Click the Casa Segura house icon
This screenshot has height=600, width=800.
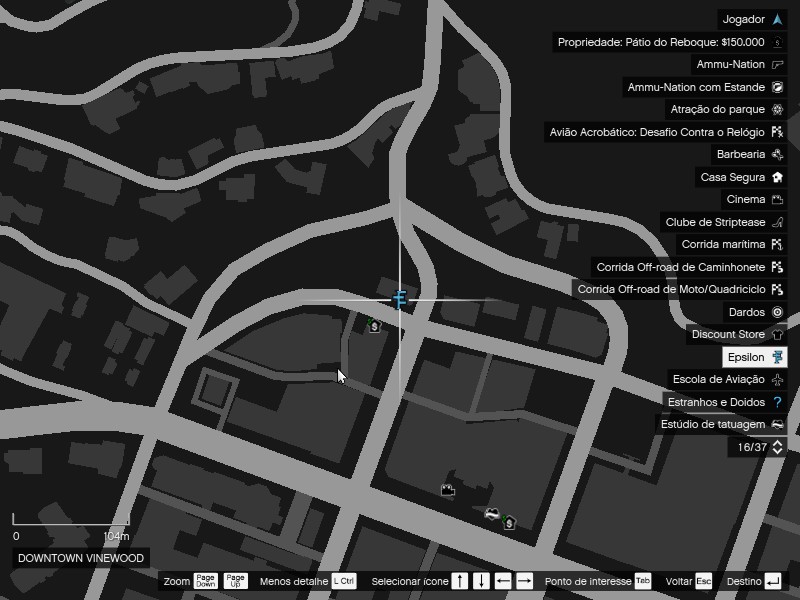tap(777, 177)
